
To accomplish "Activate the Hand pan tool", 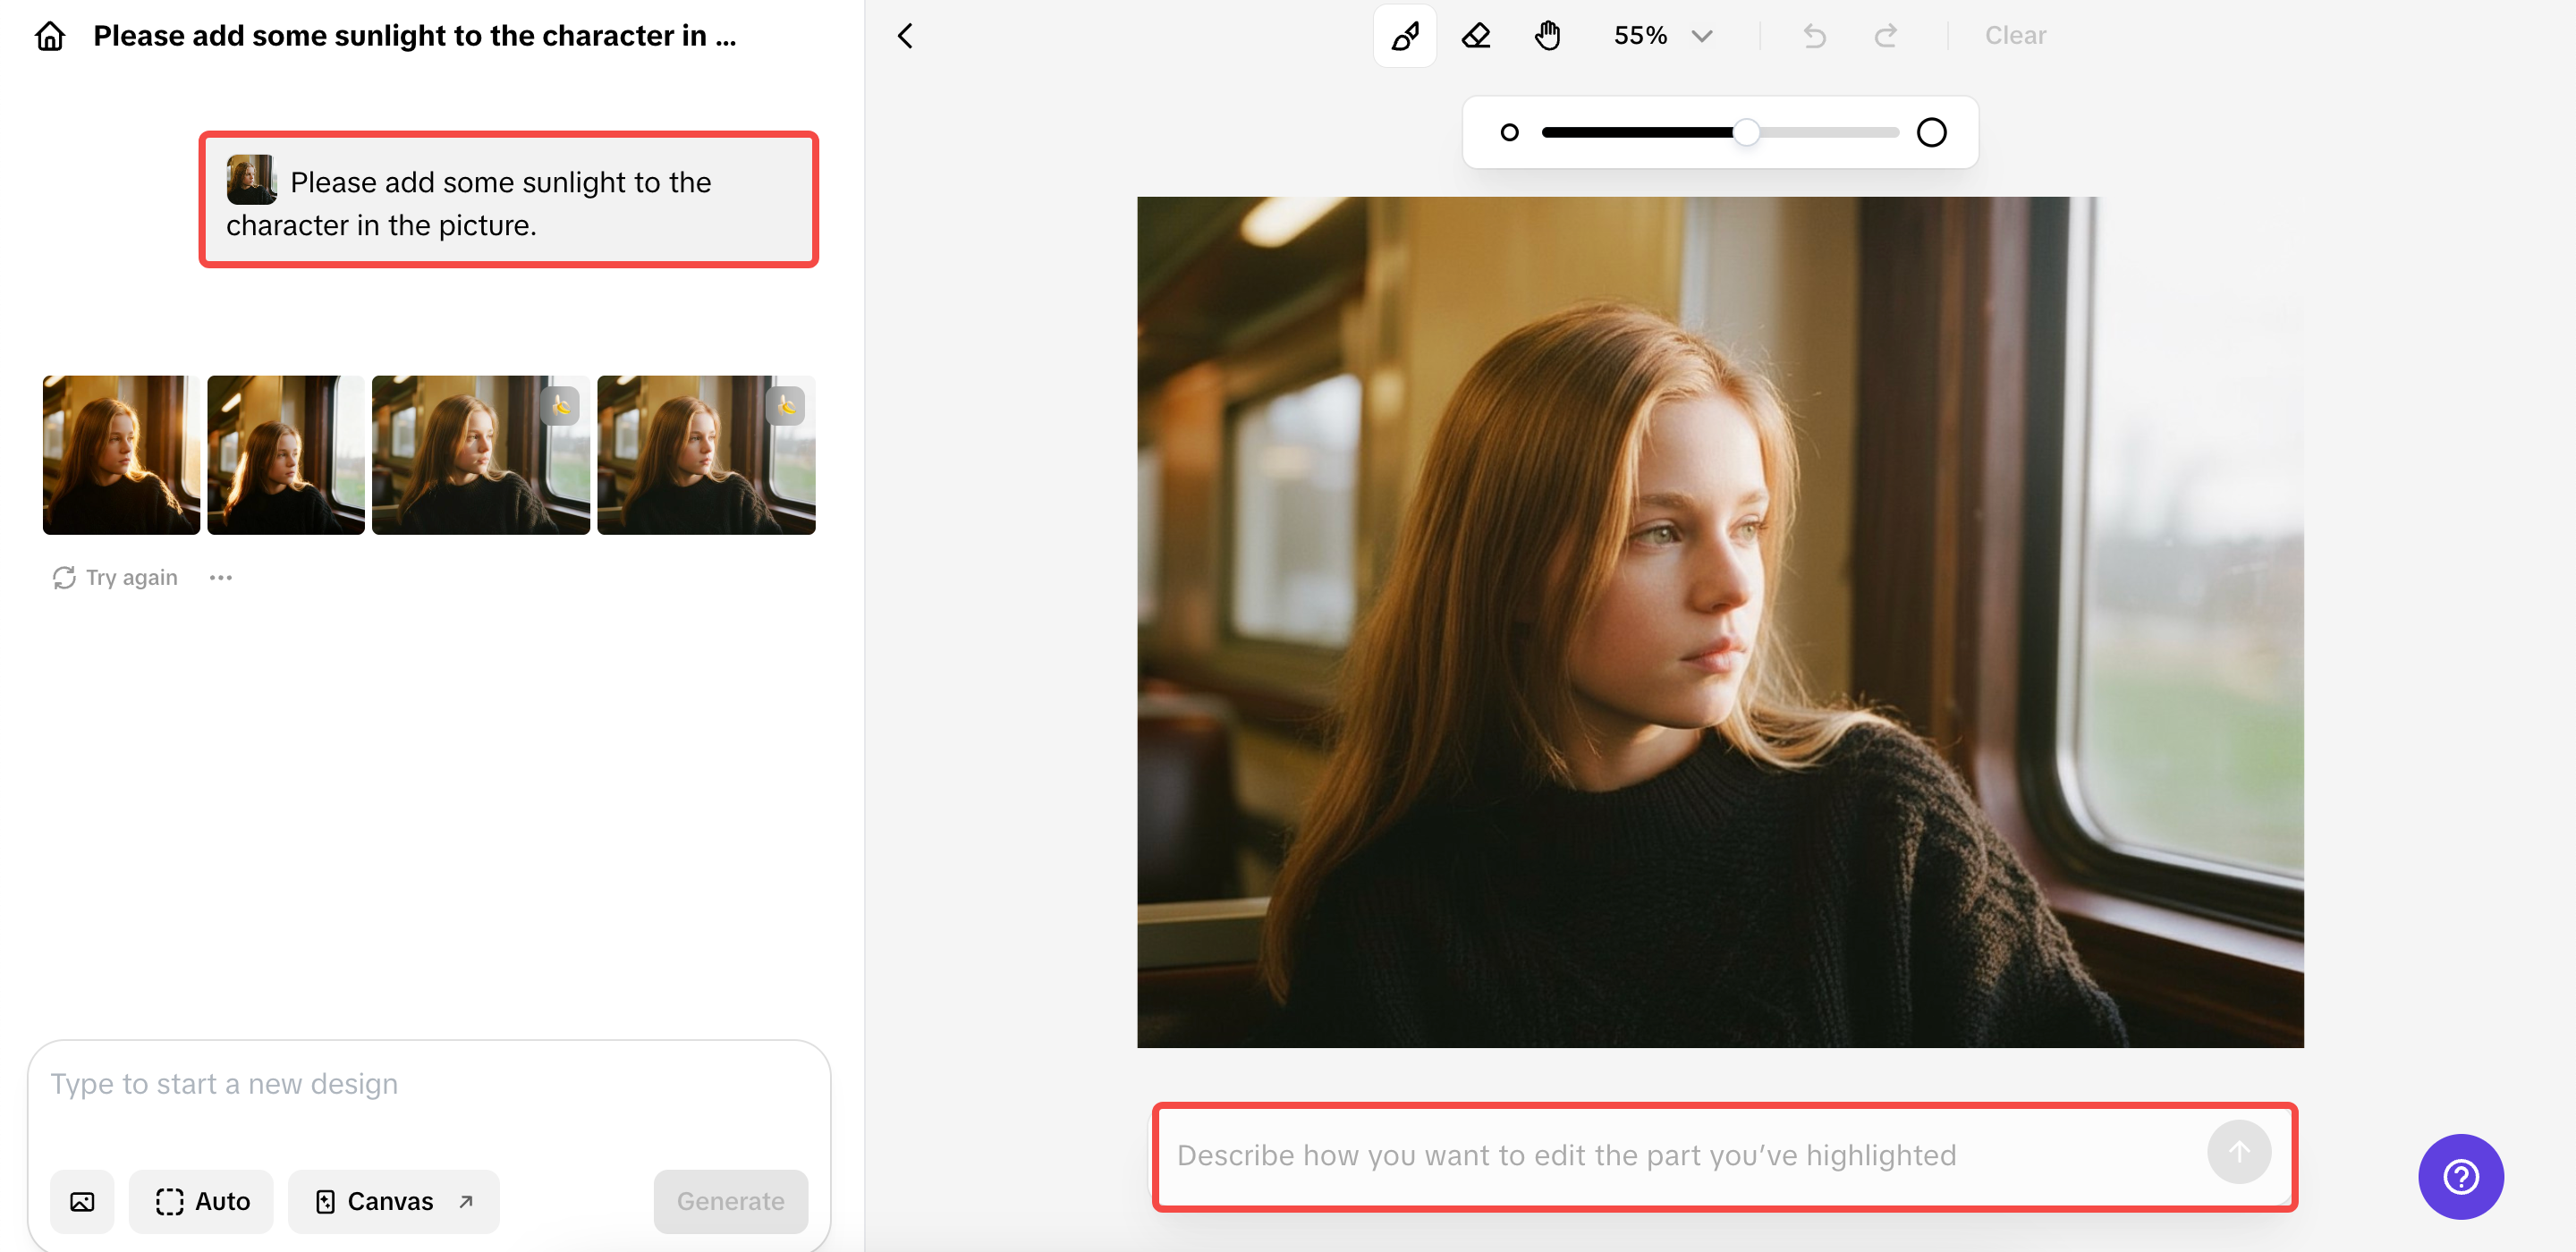I will pos(1546,35).
